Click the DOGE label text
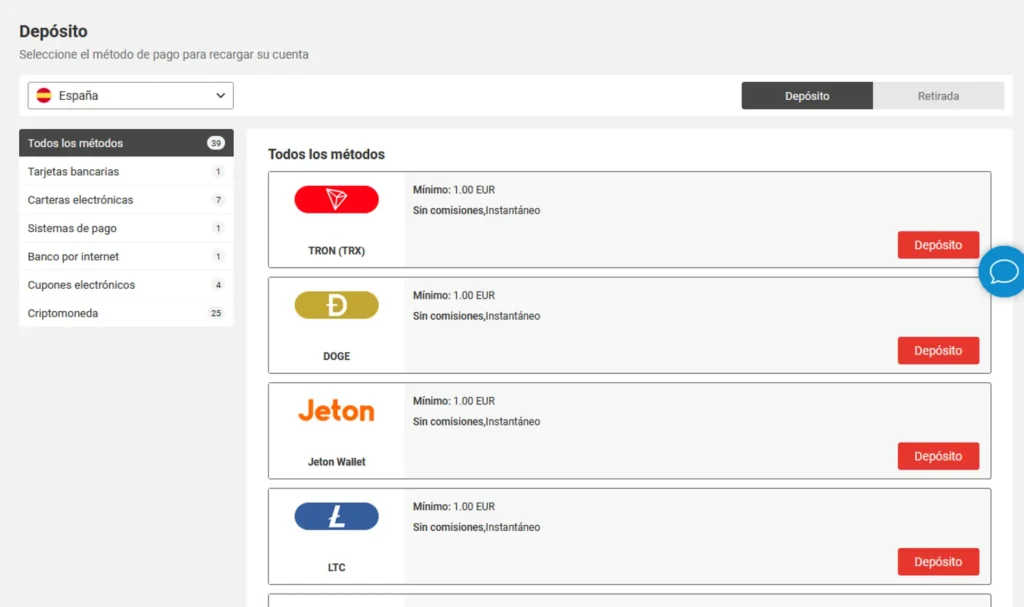 tap(336, 356)
